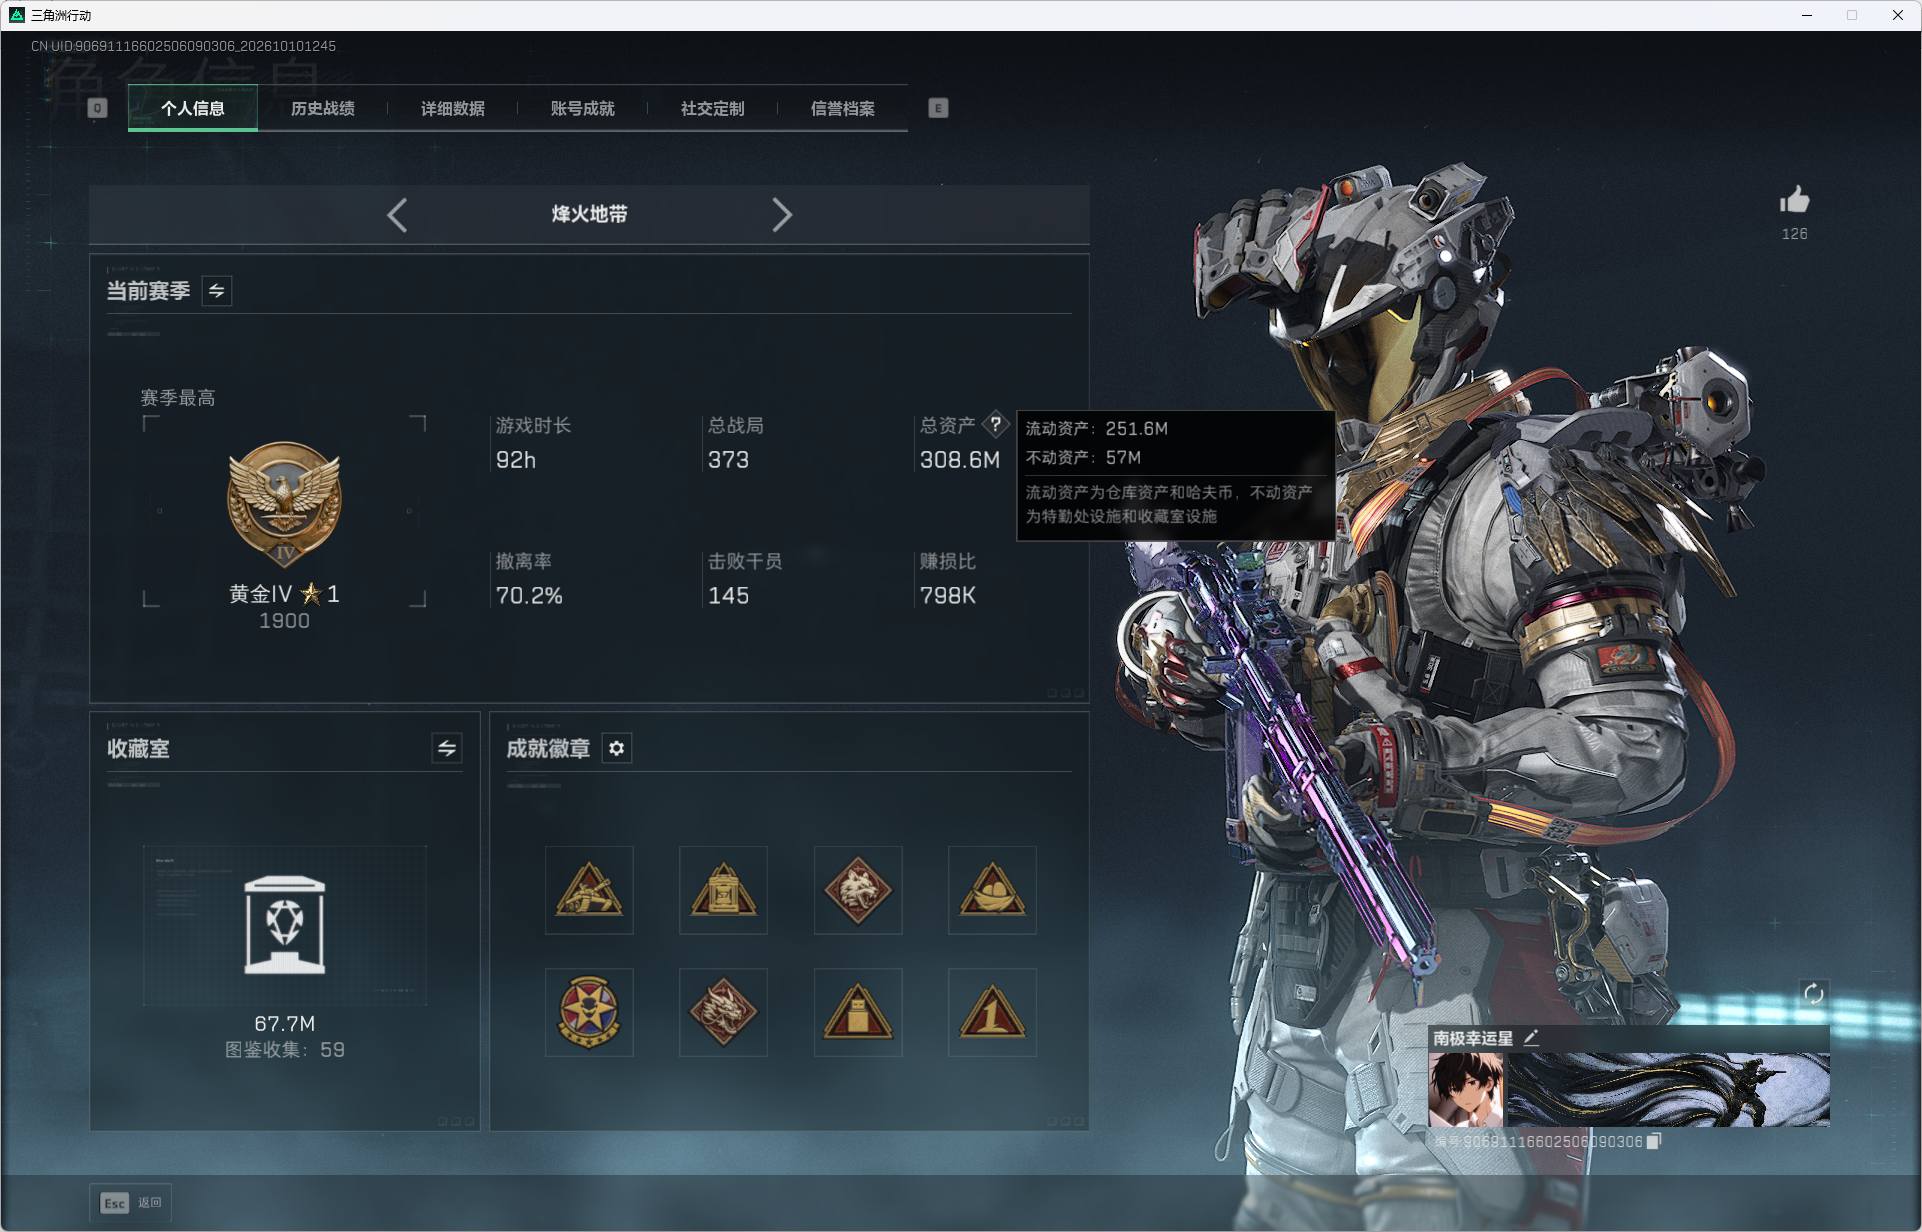
Task: Open the 账号成就 tab
Action: 582,108
